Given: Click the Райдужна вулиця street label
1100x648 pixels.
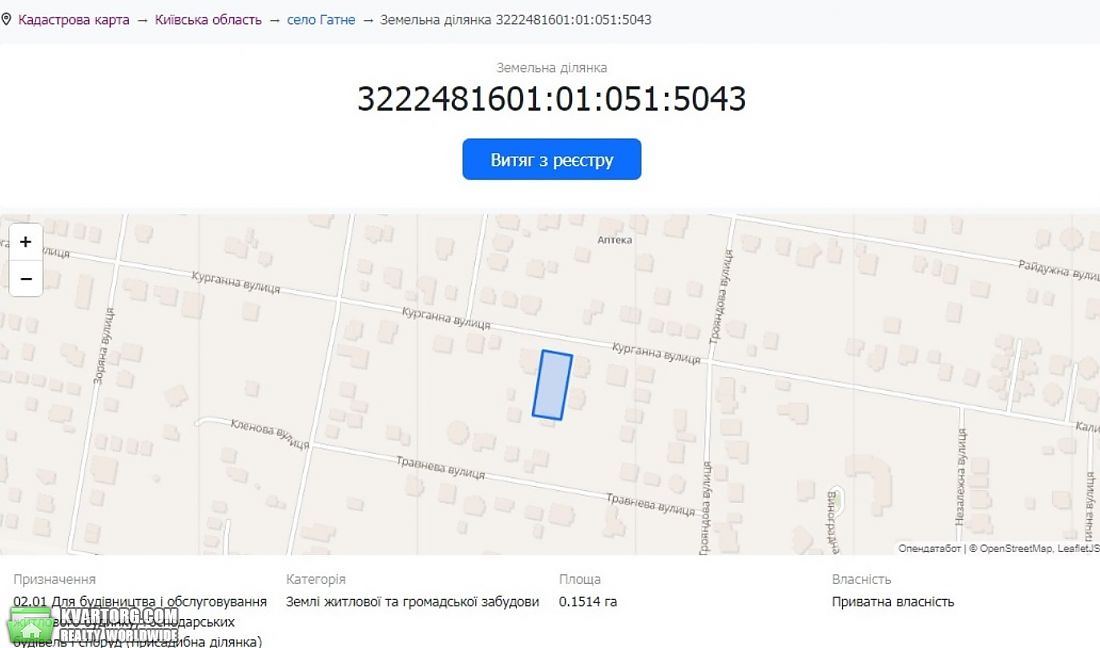Looking at the screenshot, I should point(1059,269).
